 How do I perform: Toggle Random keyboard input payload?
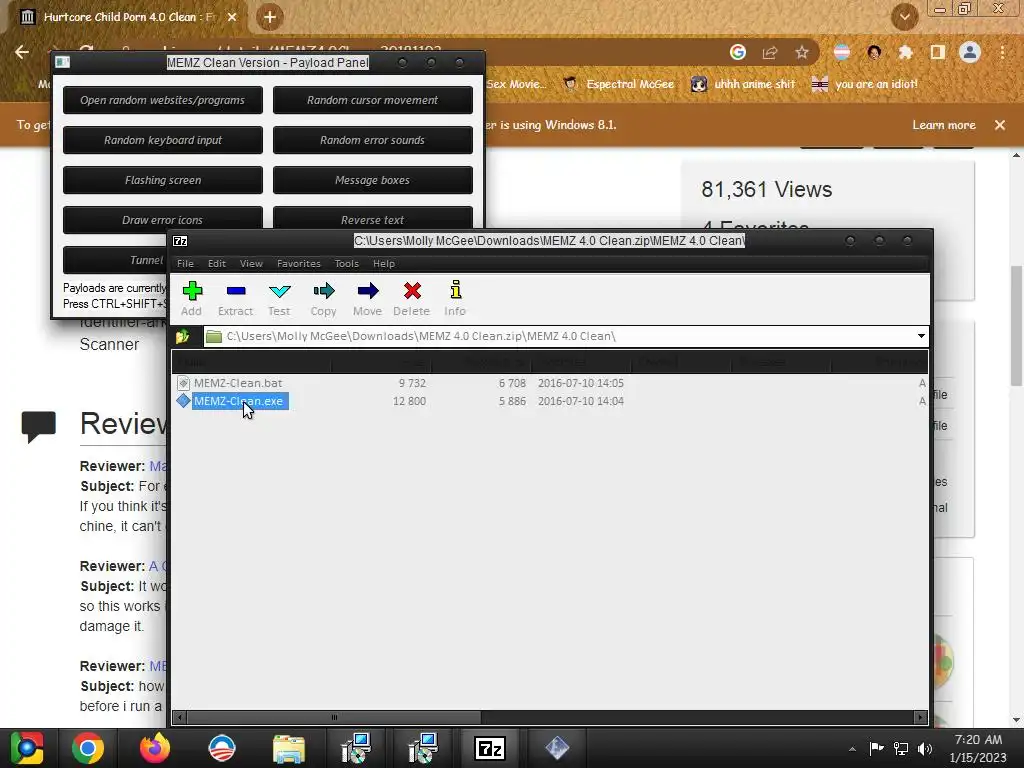point(163,140)
